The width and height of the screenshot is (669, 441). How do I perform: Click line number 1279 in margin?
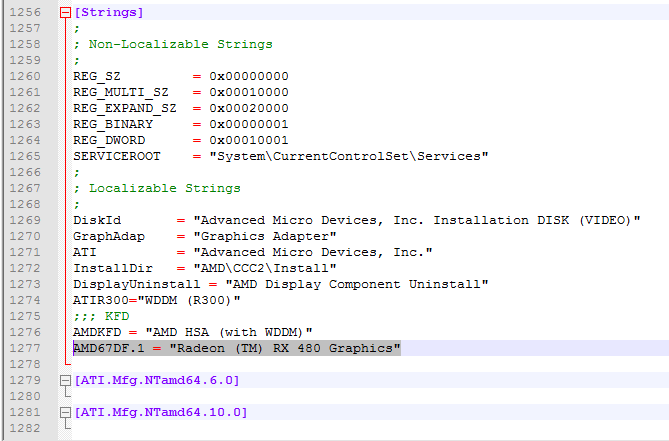coord(25,380)
